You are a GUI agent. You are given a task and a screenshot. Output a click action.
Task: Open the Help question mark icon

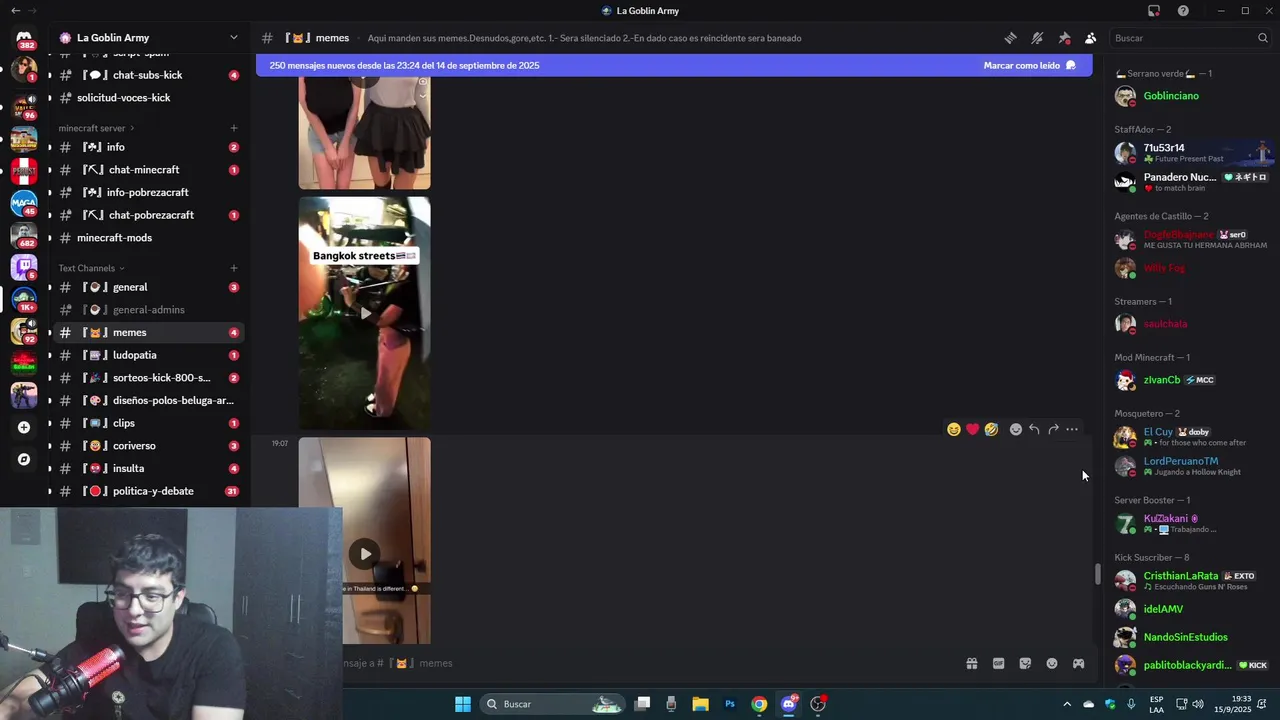(x=1183, y=11)
